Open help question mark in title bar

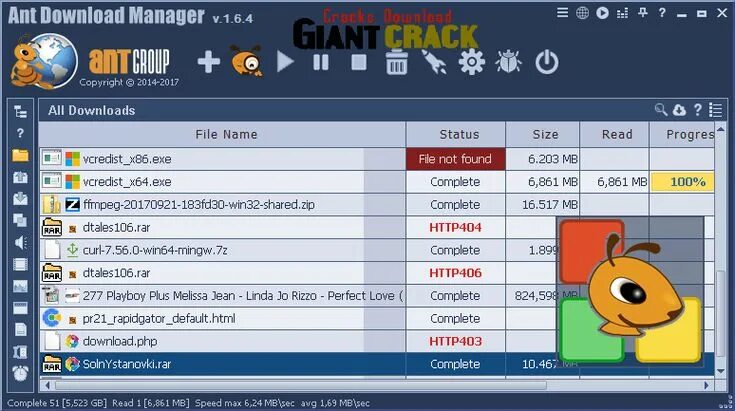click(662, 13)
